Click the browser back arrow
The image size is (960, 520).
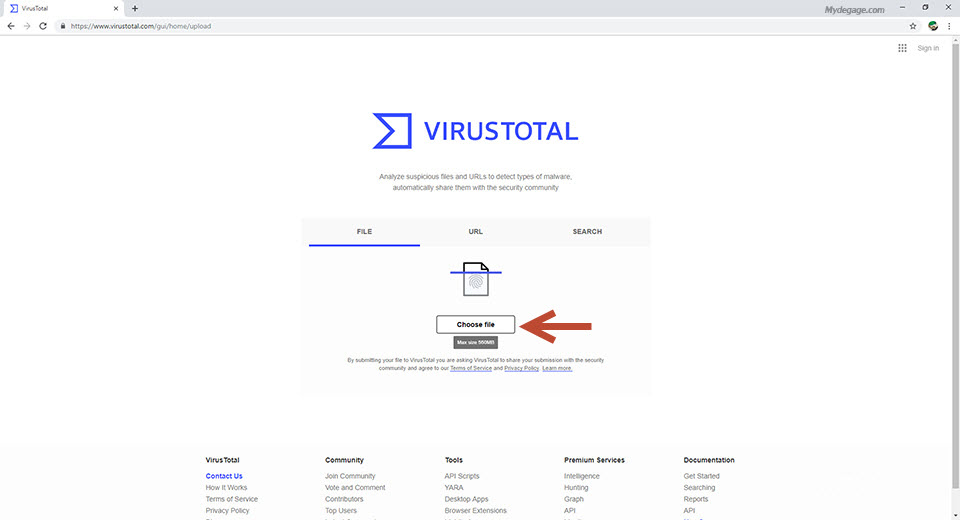(x=11, y=26)
